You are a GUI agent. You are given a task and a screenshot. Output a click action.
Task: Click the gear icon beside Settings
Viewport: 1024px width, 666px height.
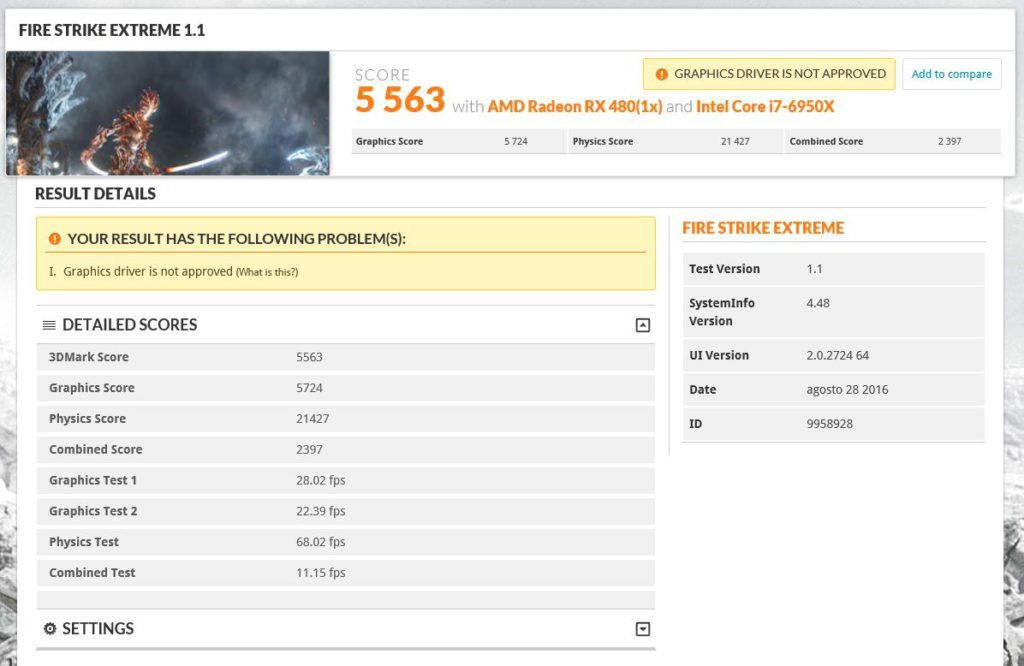pyautogui.click(x=50, y=629)
